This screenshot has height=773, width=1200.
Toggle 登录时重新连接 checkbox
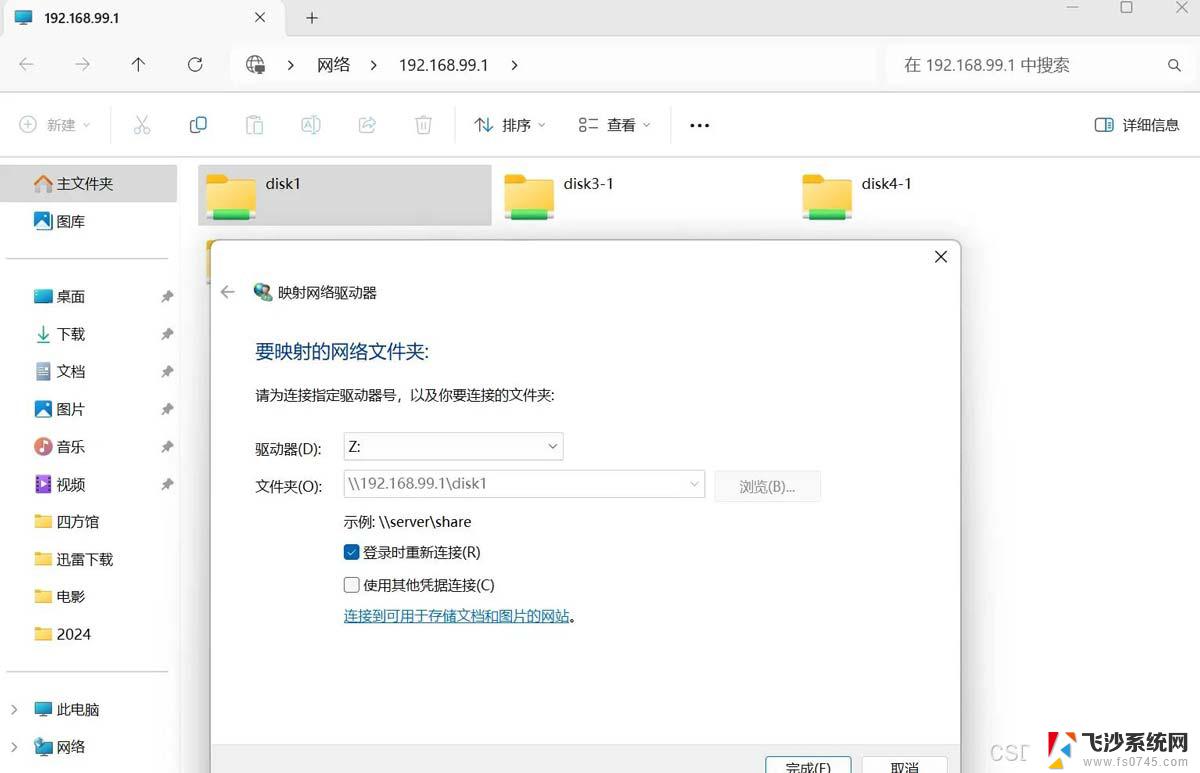351,552
